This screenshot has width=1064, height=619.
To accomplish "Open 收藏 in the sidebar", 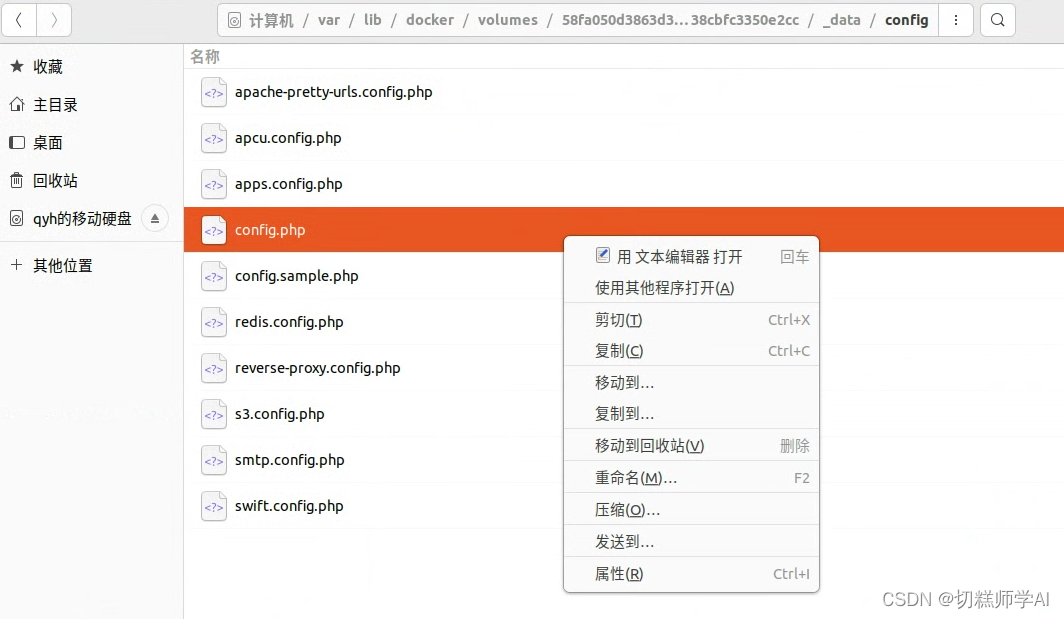I will [x=48, y=67].
